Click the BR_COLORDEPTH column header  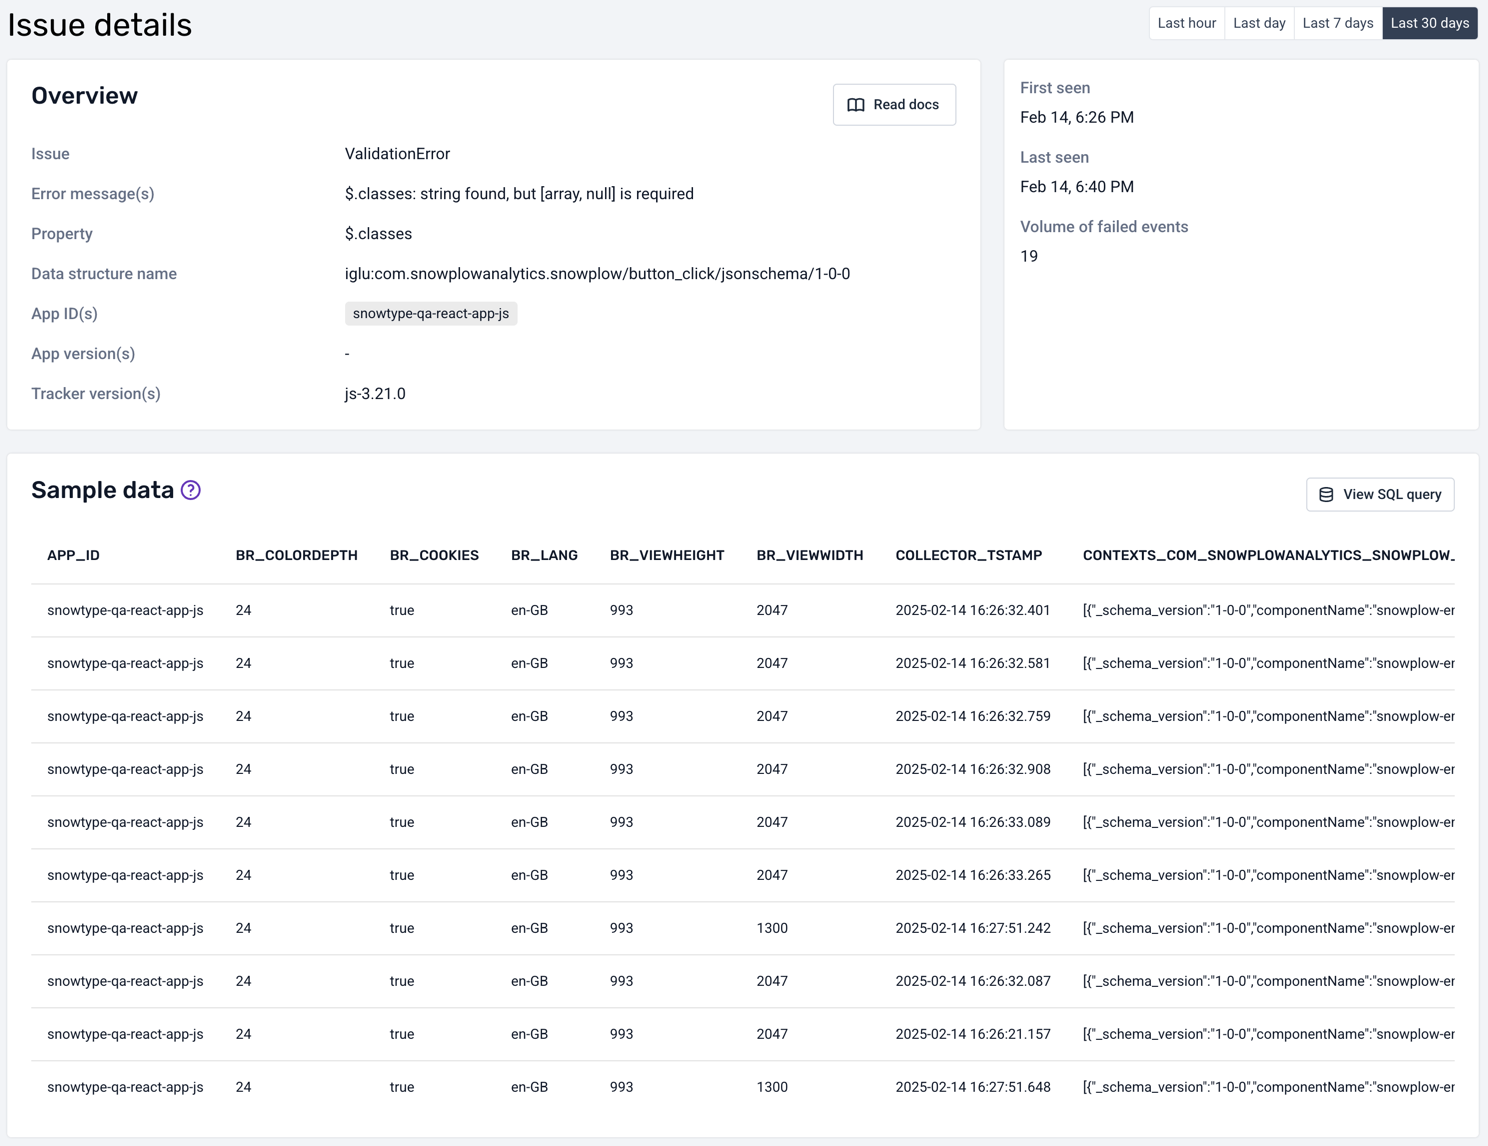(x=296, y=555)
